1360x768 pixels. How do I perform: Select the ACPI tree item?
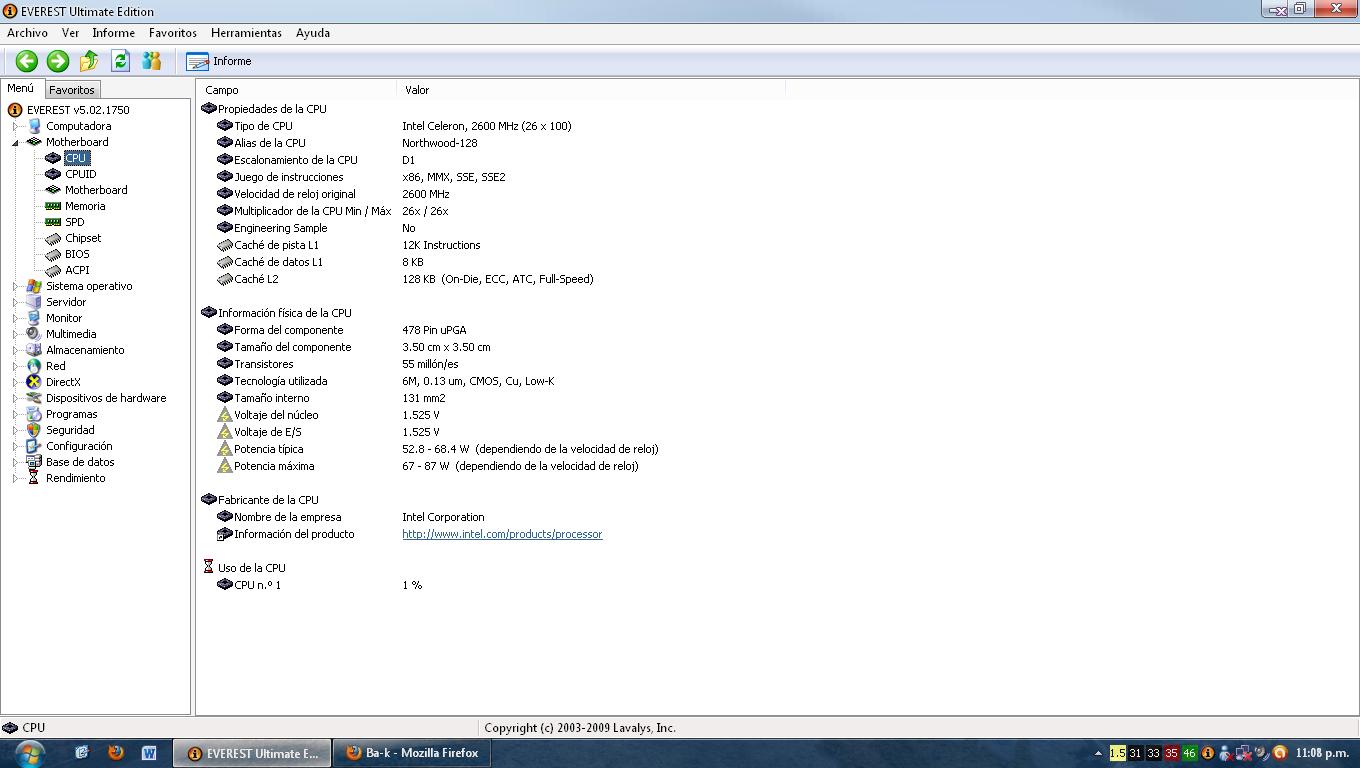pos(77,270)
